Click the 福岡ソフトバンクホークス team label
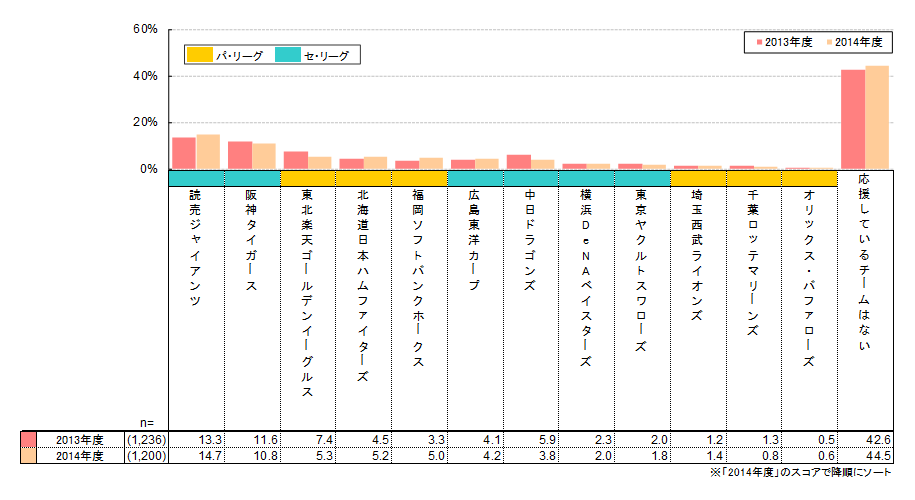The height and width of the screenshot is (500, 915). pyautogui.click(x=418, y=278)
